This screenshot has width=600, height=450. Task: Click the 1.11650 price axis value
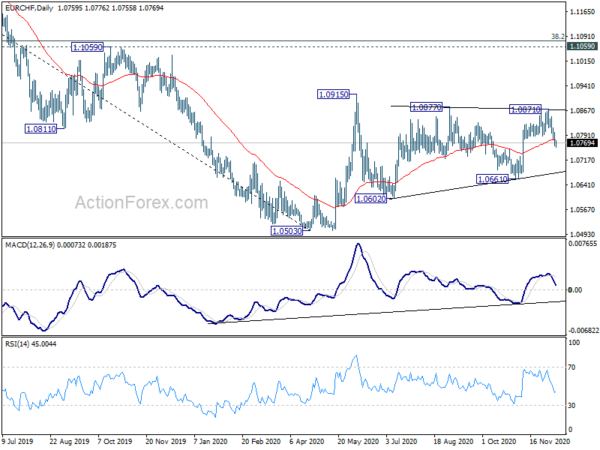582,12
